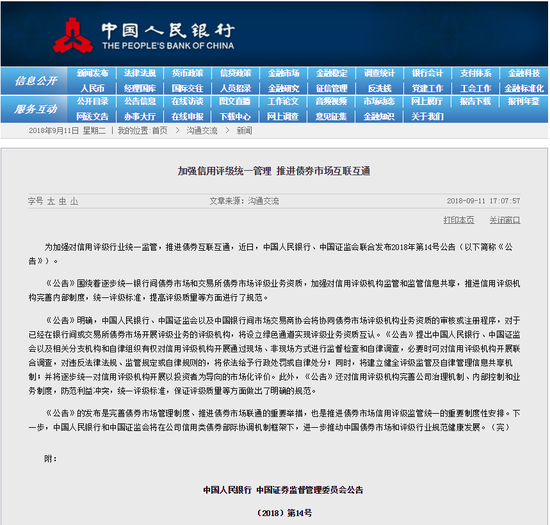Set font size to medium (中)

[62, 201]
